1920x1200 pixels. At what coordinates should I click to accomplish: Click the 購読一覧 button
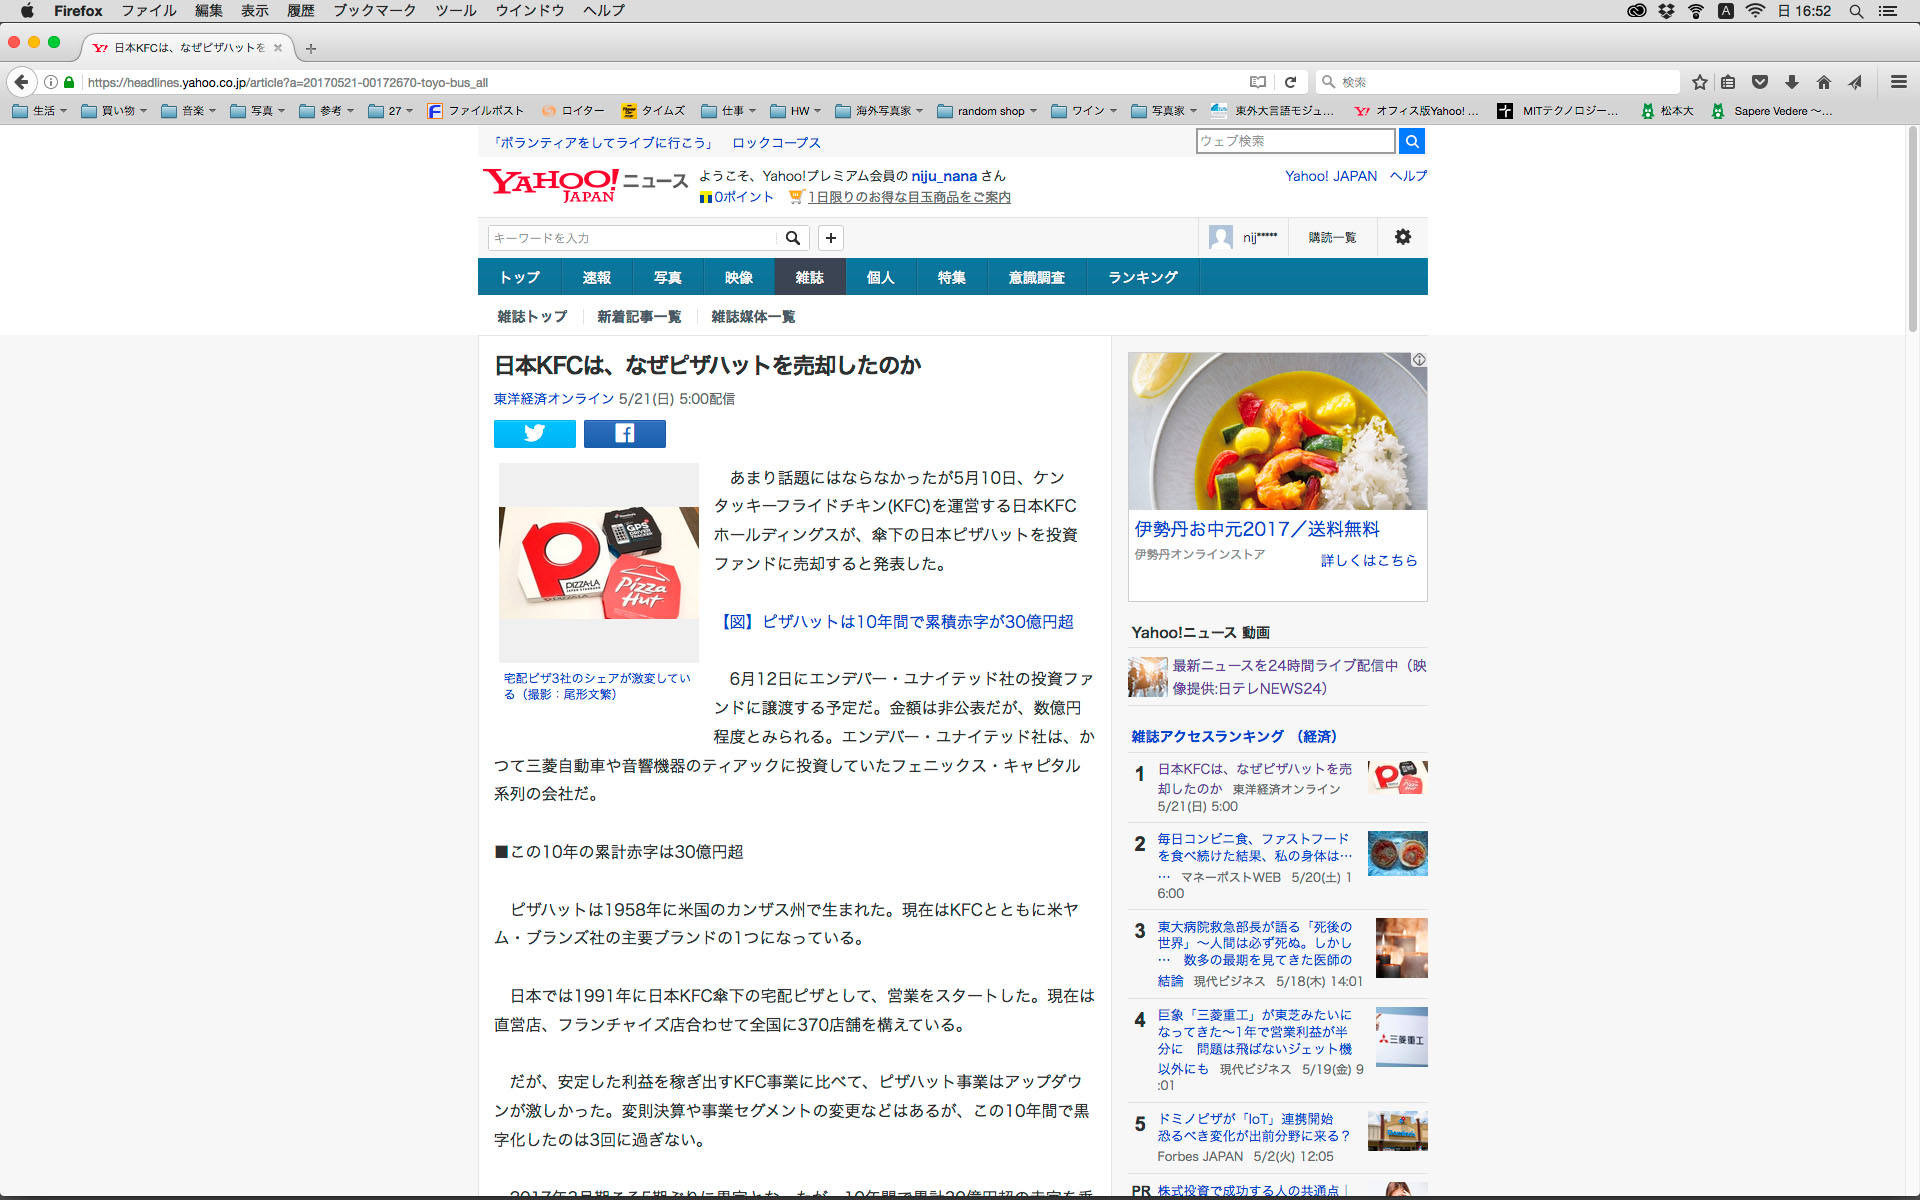pyautogui.click(x=1332, y=237)
